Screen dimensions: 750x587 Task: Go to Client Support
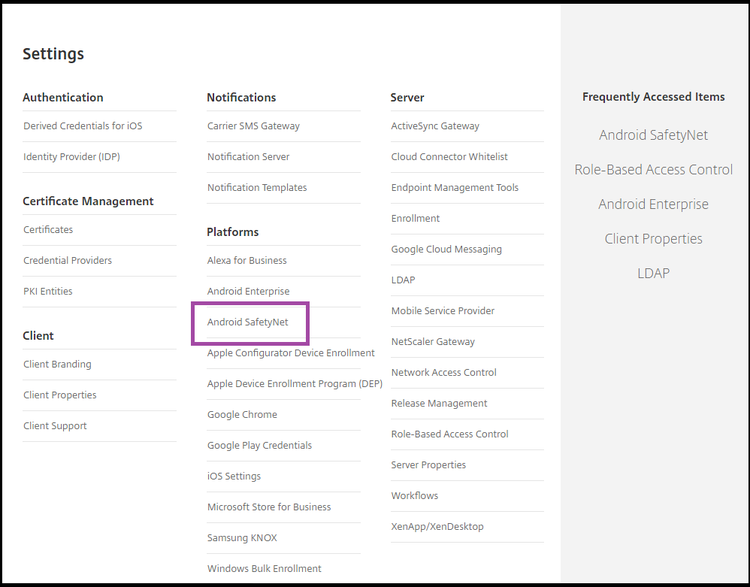point(55,426)
